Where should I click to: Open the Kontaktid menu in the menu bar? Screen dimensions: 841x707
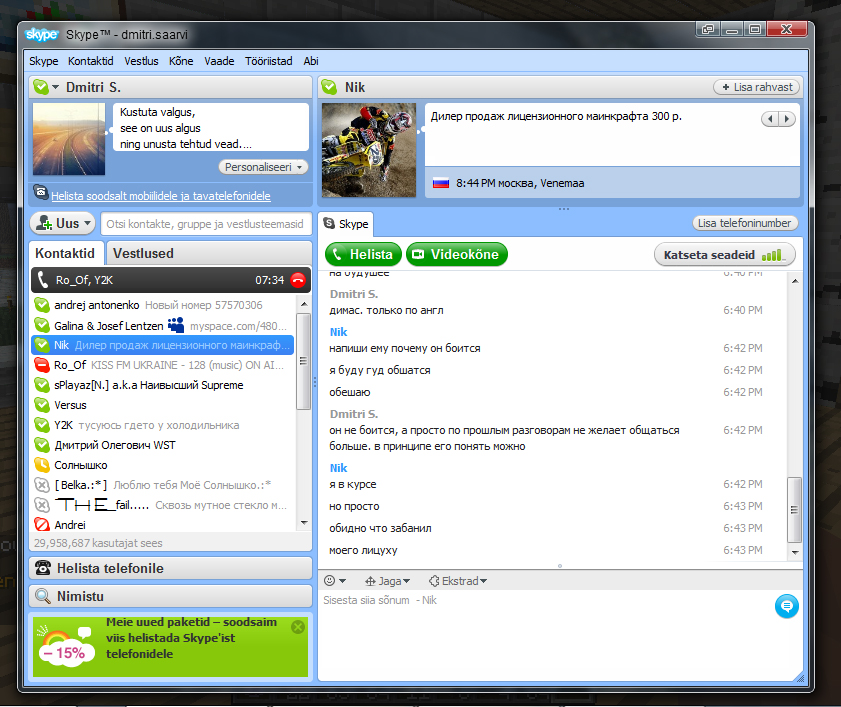coord(91,61)
